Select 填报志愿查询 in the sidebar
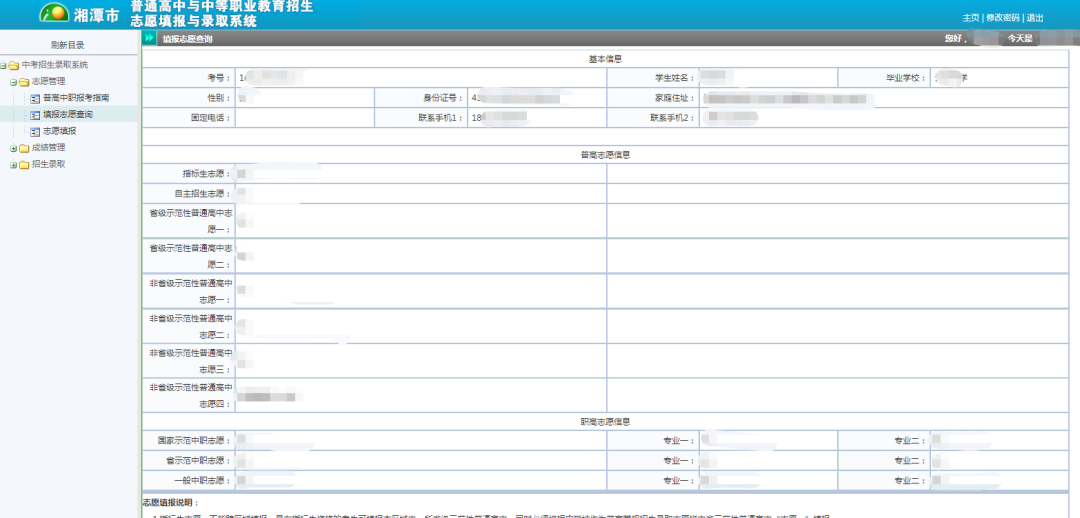The width and height of the screenshot is (1080, 518). tap(68, 114)
